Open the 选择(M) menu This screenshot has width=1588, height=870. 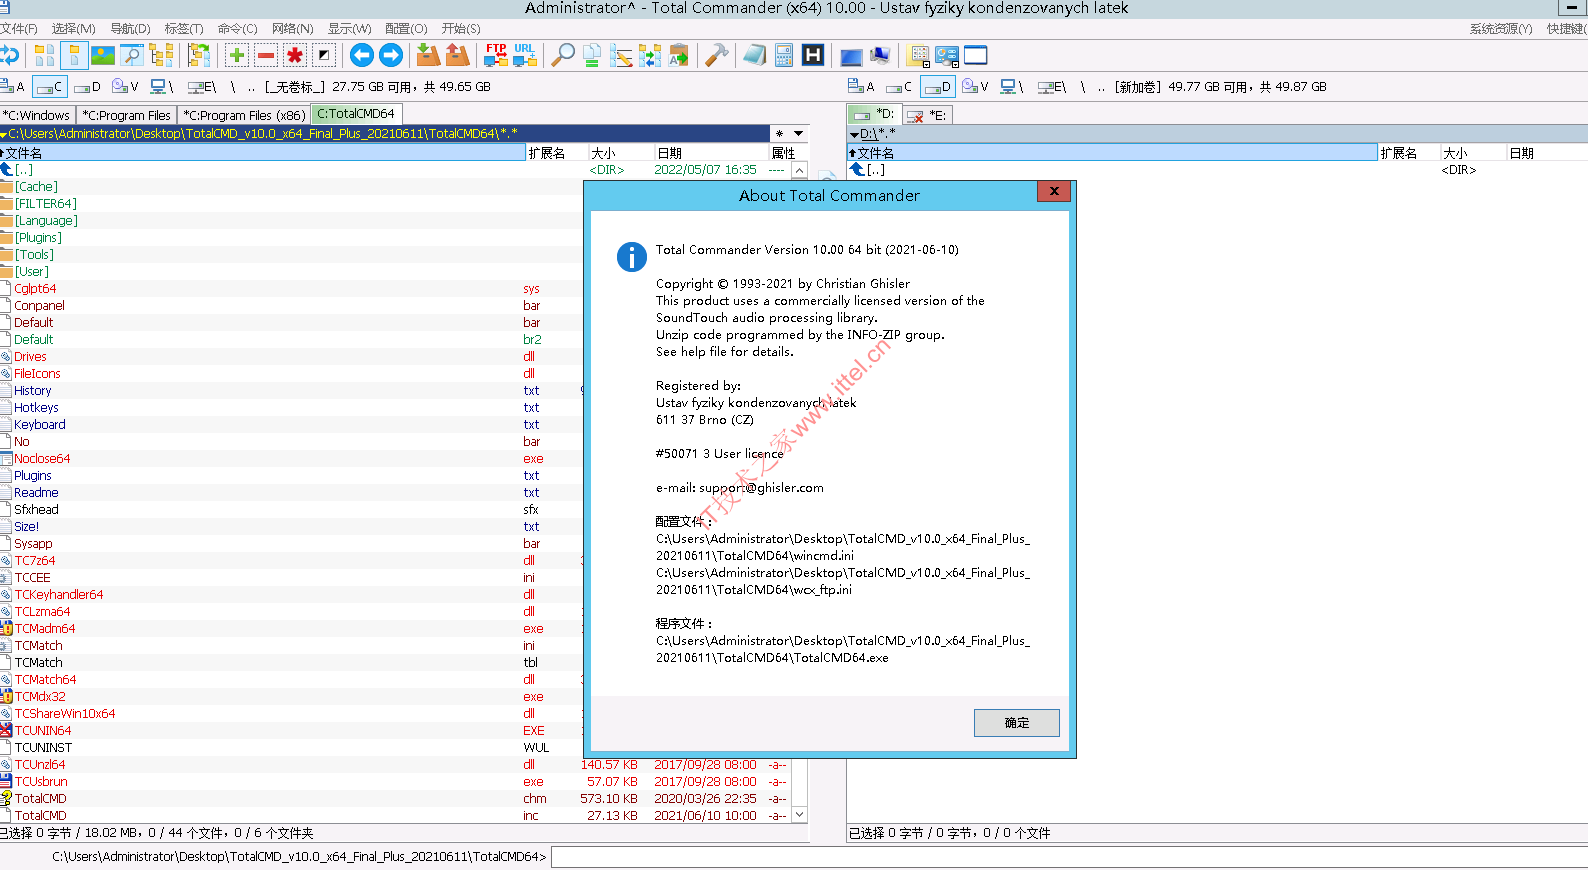coord(73,29)
